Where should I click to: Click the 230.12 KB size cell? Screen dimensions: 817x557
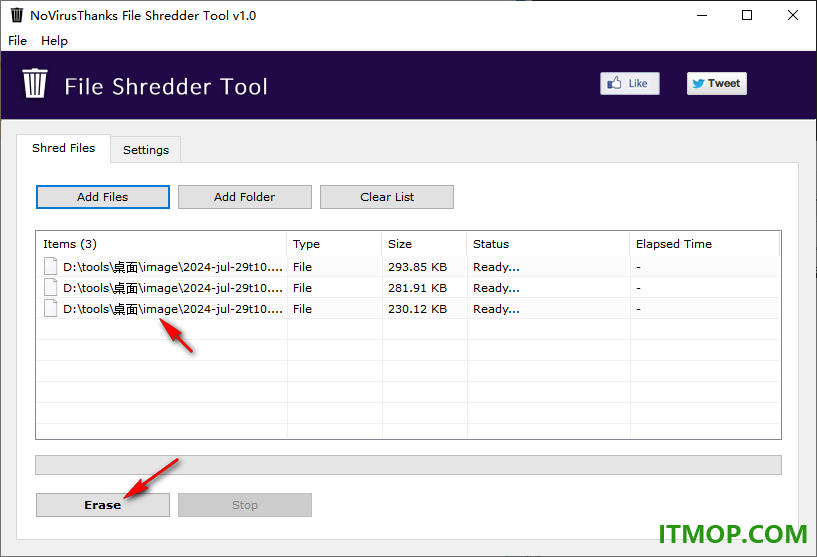coord(417,309)
